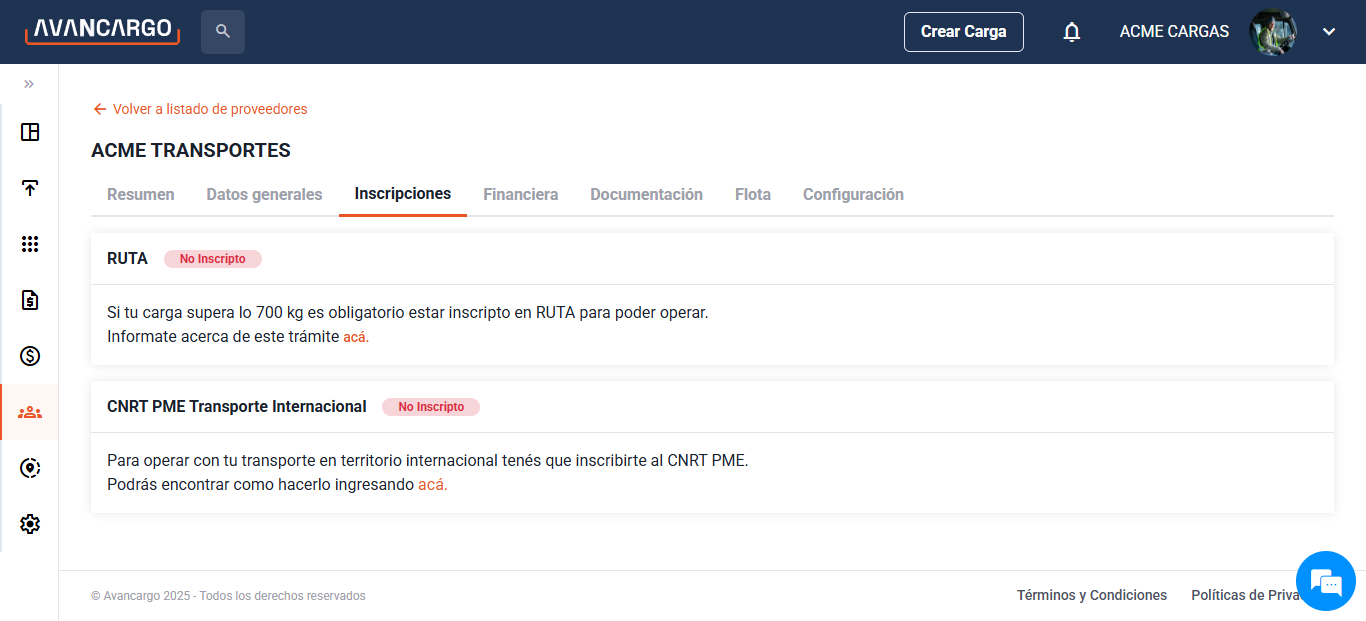Click the CNRT PME 'No Inscripto' badge
1366x621 pixels.
click(x=431, y=407)
